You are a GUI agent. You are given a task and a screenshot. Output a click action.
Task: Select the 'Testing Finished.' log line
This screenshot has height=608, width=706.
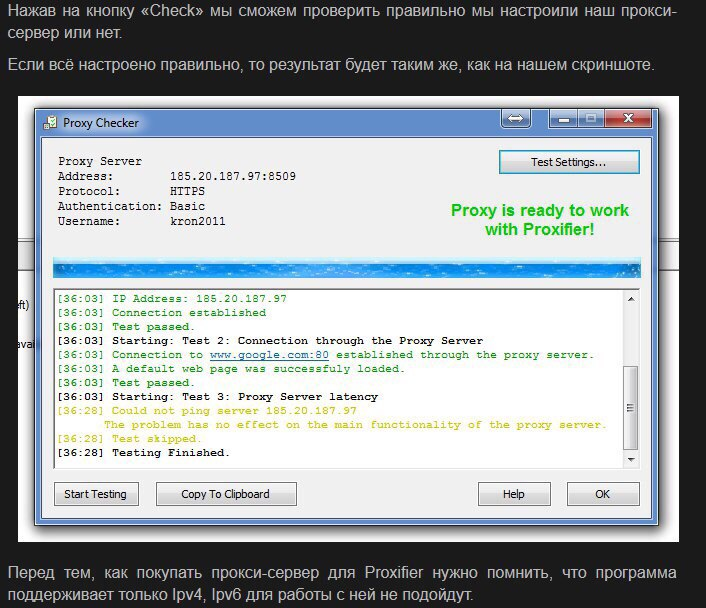coord(144,453)
